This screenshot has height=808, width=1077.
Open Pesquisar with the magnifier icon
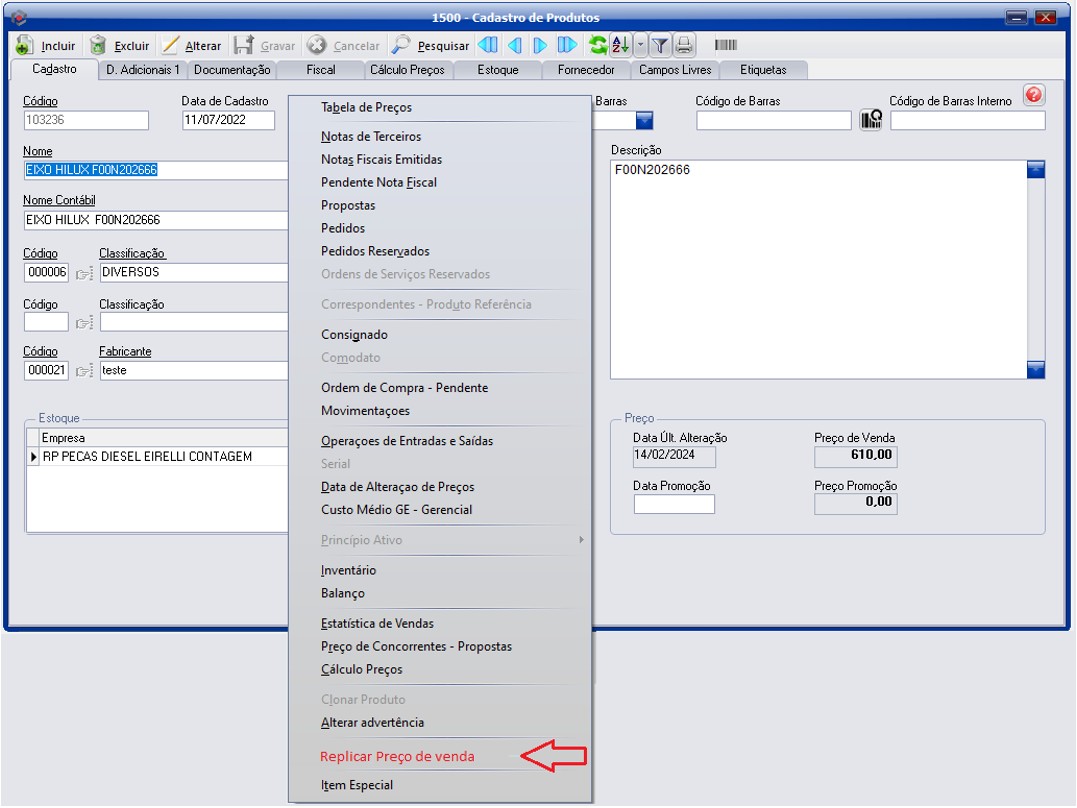coord(401,46)
